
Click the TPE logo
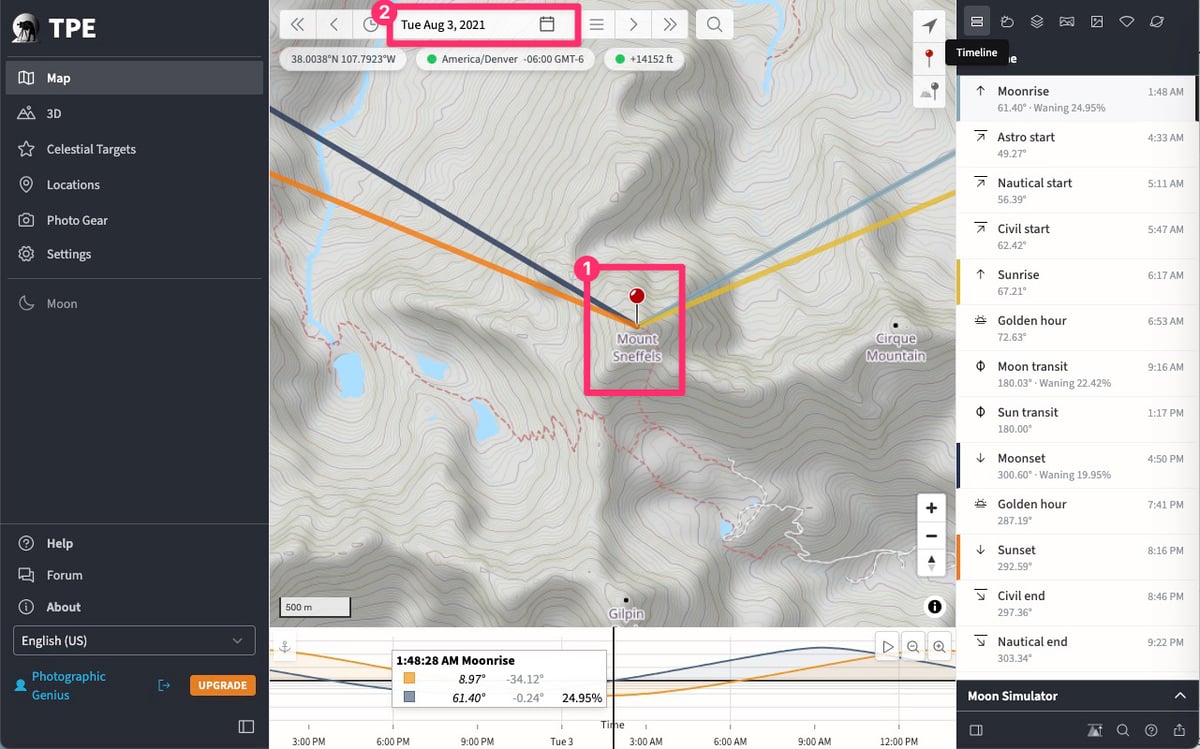click(55, 28)
